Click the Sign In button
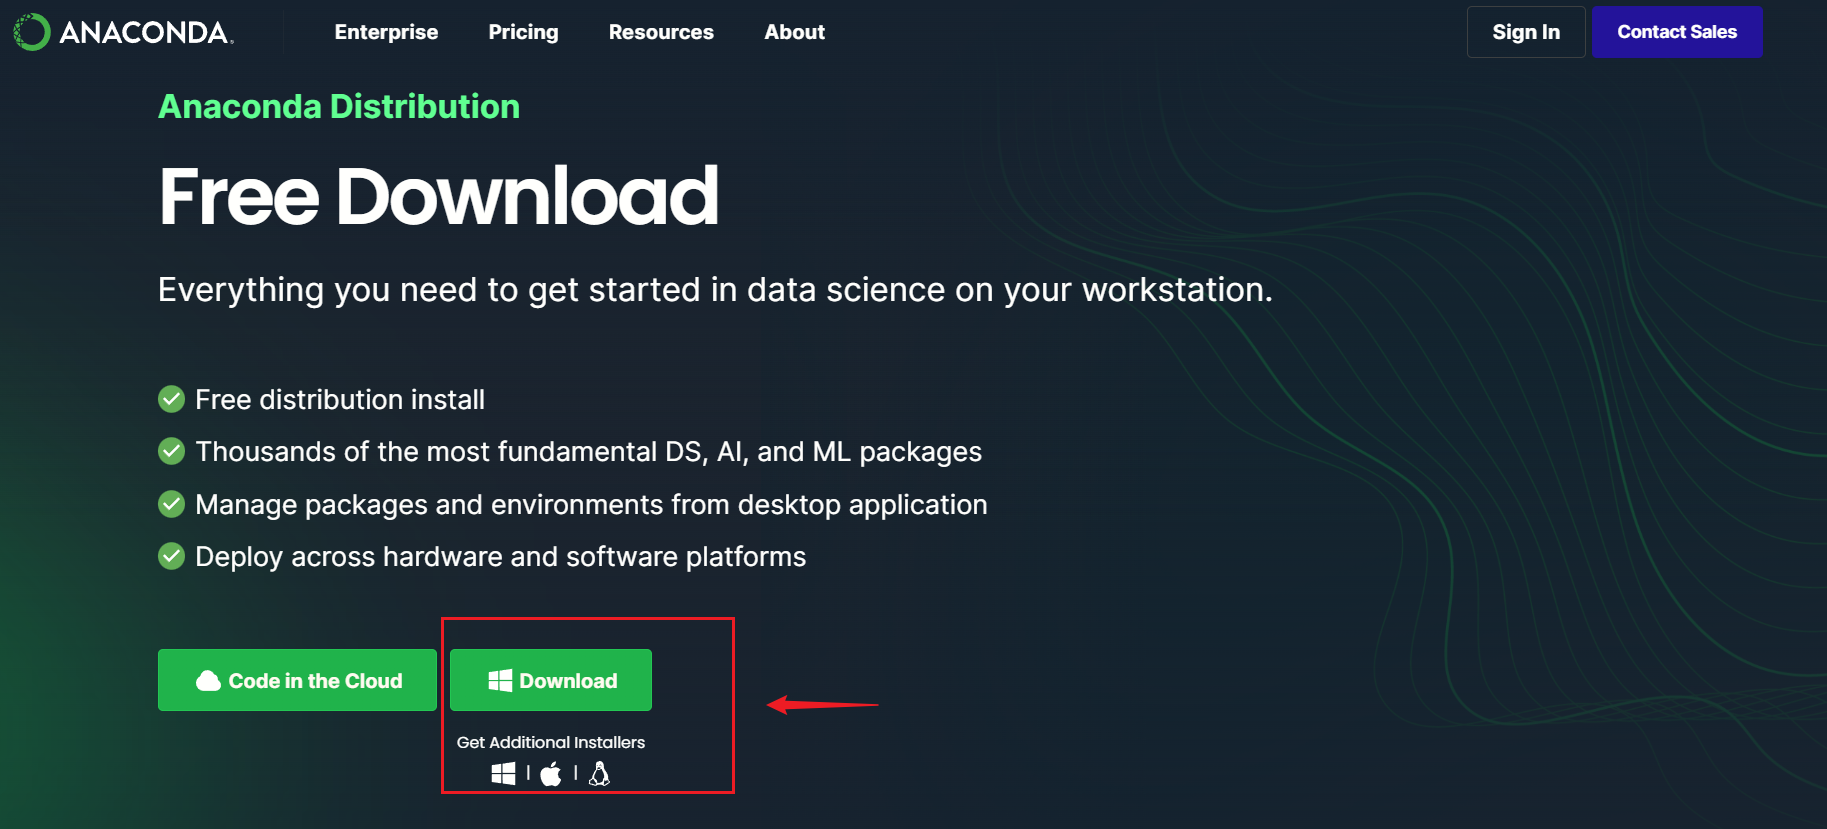The height and width of the screenshot is (829, 1827). (x=1526, y=32)
